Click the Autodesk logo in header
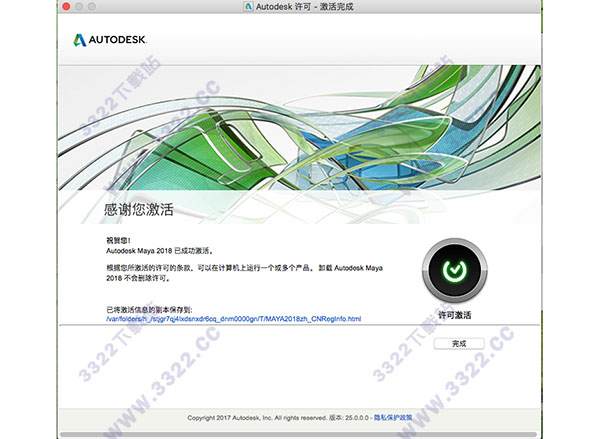Viewport: 600px width, 439px height. [109, 39]
